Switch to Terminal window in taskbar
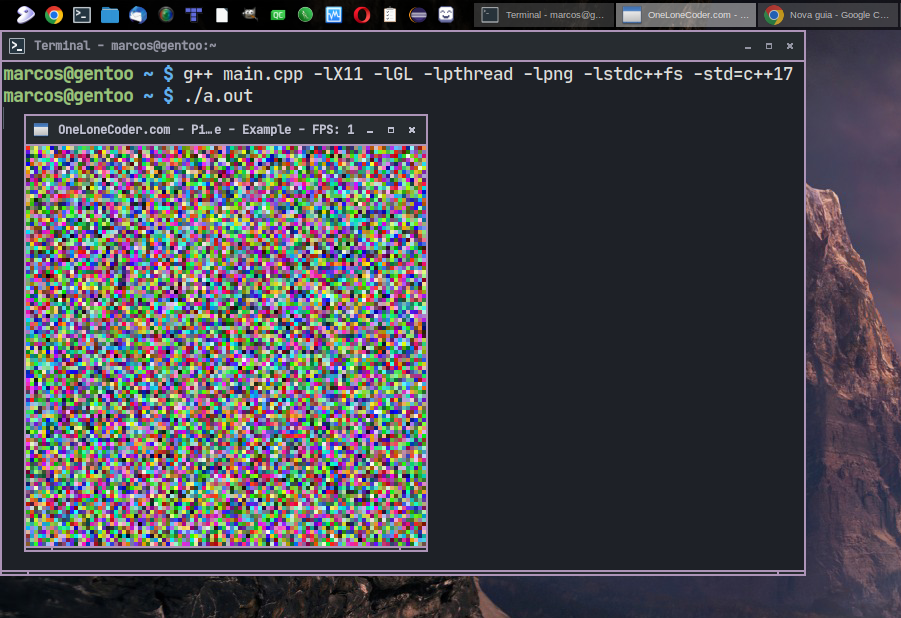Viewport: 901px width, 618px height. (x=544, y=15)
